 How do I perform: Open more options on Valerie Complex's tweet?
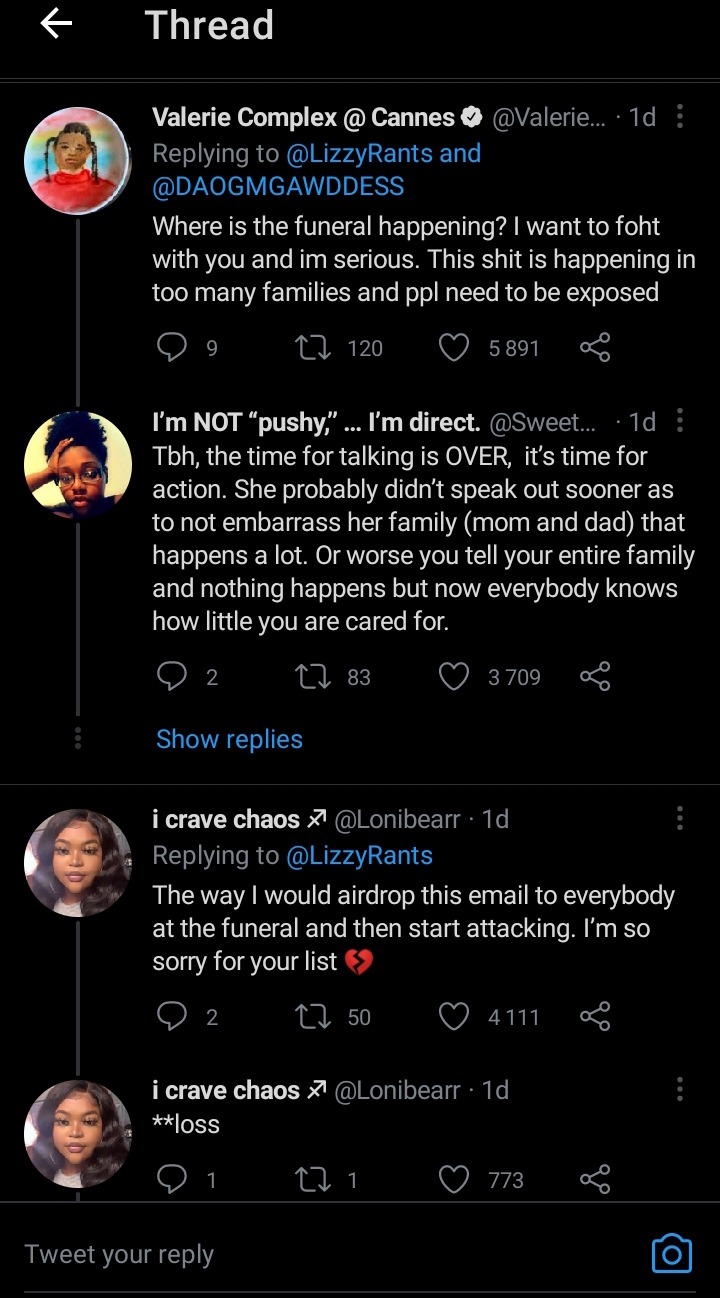(680, 117)
